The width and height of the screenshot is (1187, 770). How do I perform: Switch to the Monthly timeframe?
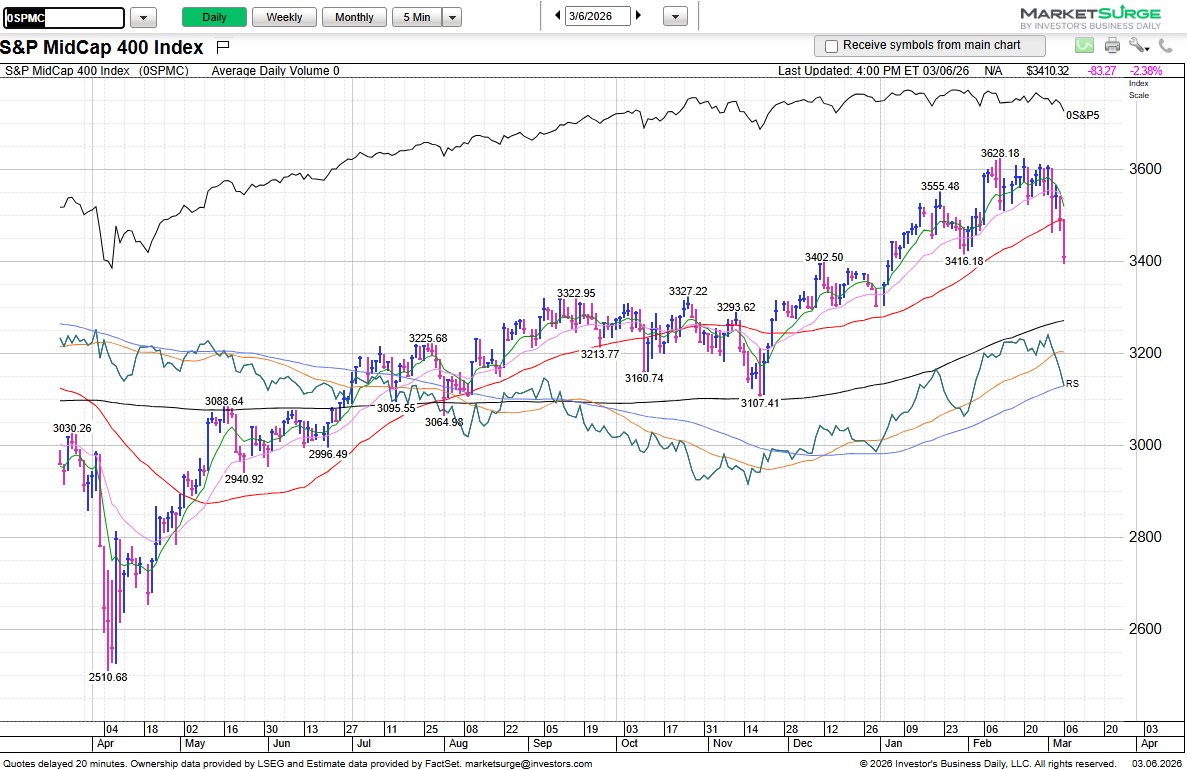(354, 17)
